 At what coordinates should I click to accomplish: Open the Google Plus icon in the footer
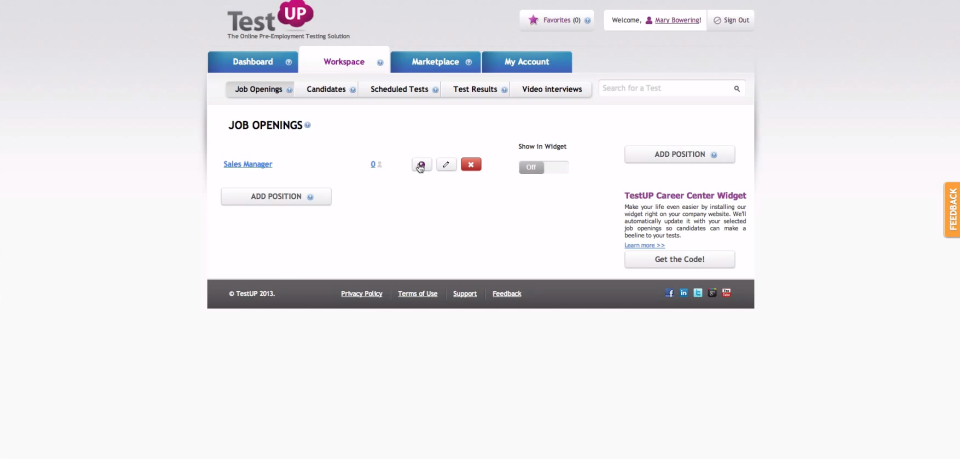pyautogui.click(x=712, y=293)
